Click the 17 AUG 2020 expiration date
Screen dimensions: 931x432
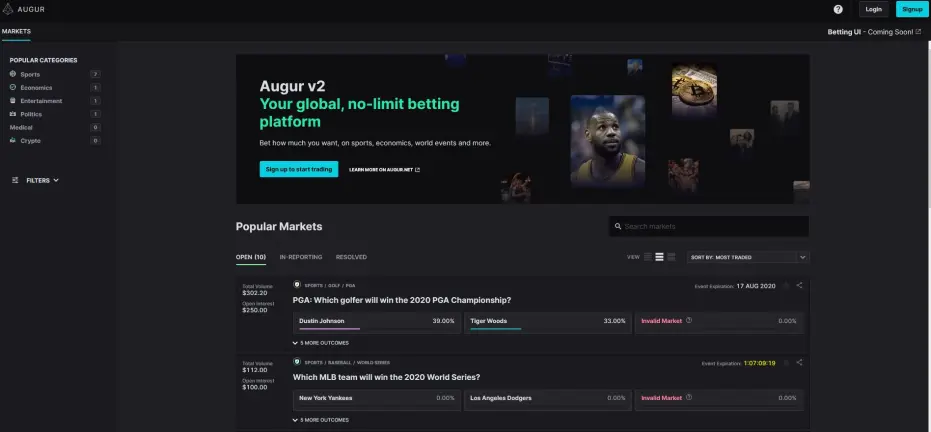[x=756, y=286]
